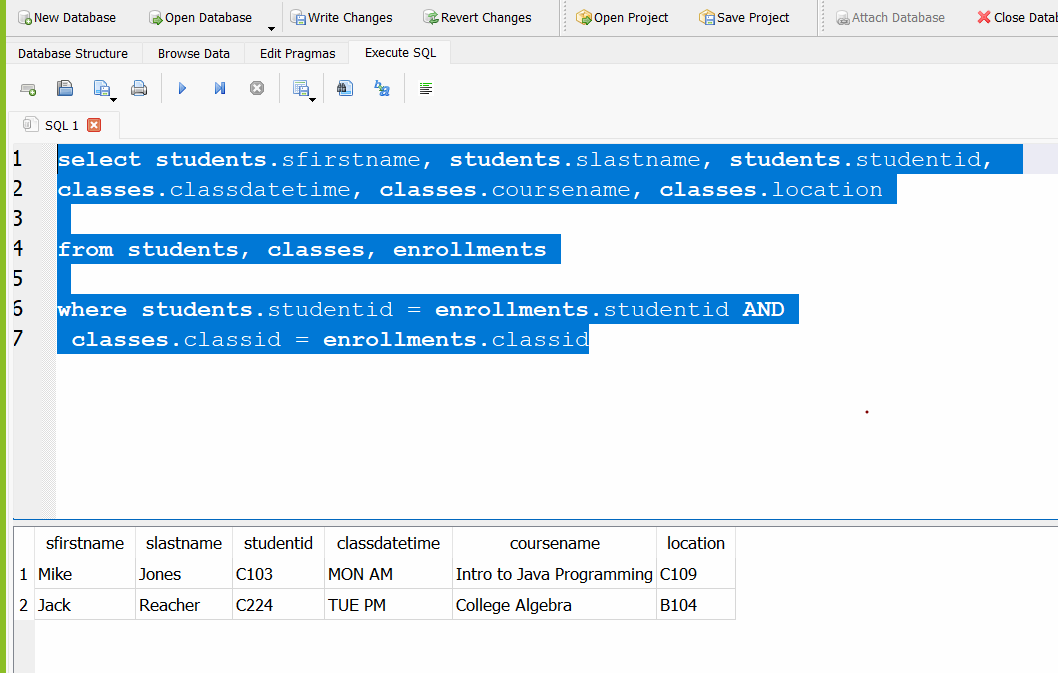Click the 'Mike' cell
The width and height of the screenshot is (1058, 673).
pyautogui.click(x=85, y=574)
